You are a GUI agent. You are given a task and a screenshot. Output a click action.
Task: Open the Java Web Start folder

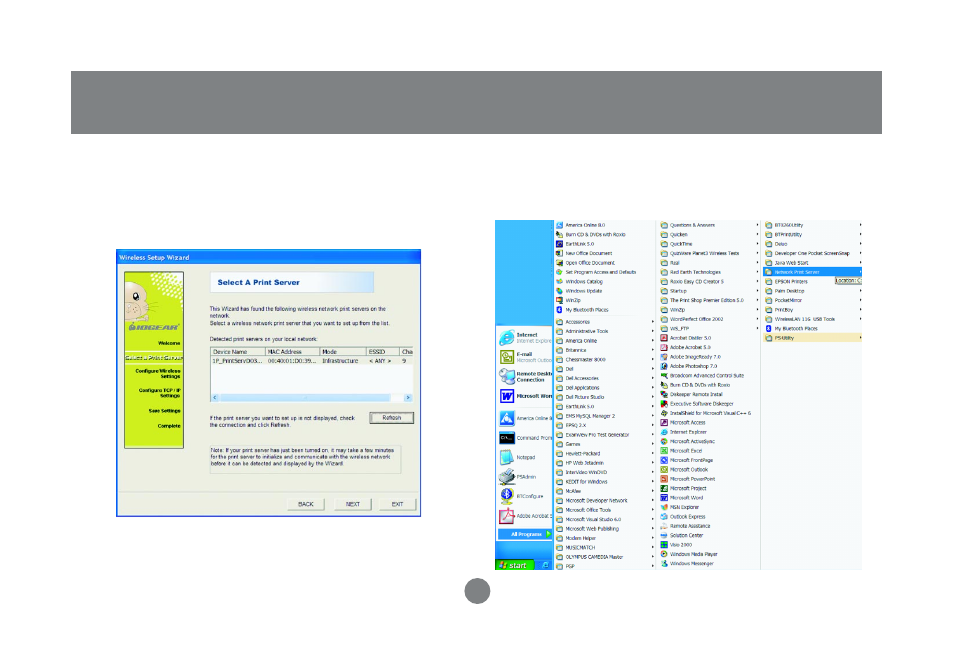coord(812,263)
